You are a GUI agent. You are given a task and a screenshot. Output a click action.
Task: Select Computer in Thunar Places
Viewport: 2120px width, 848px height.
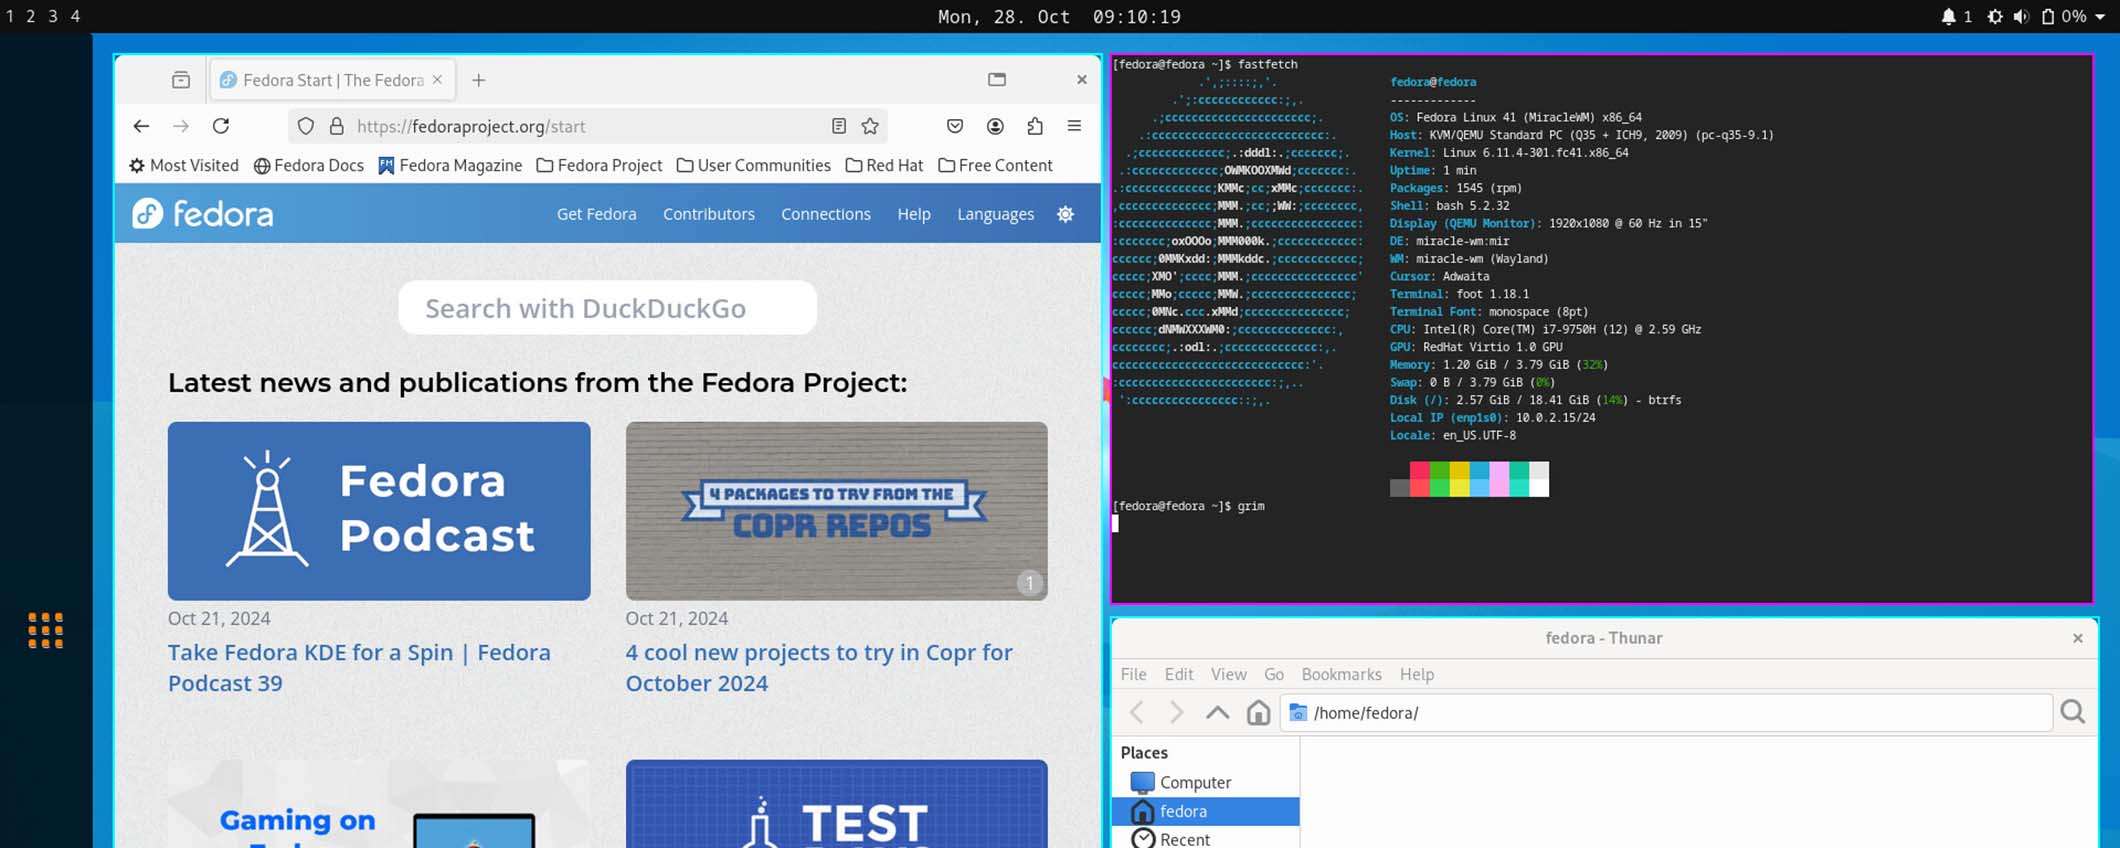(1206, 782)
